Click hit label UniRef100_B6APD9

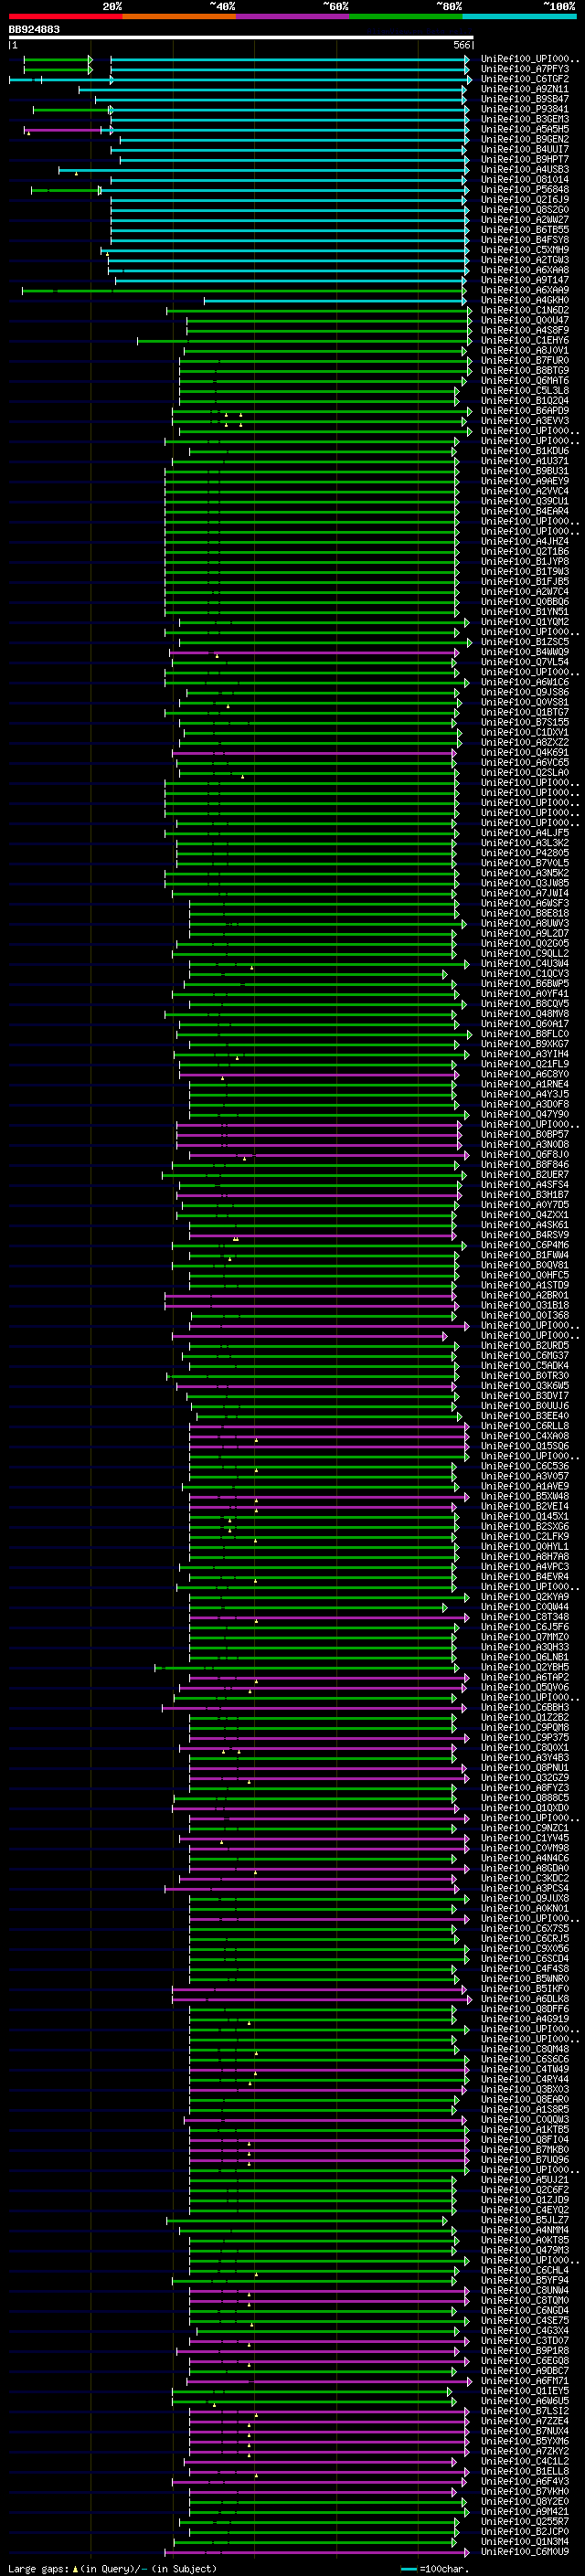coord(525,411)
